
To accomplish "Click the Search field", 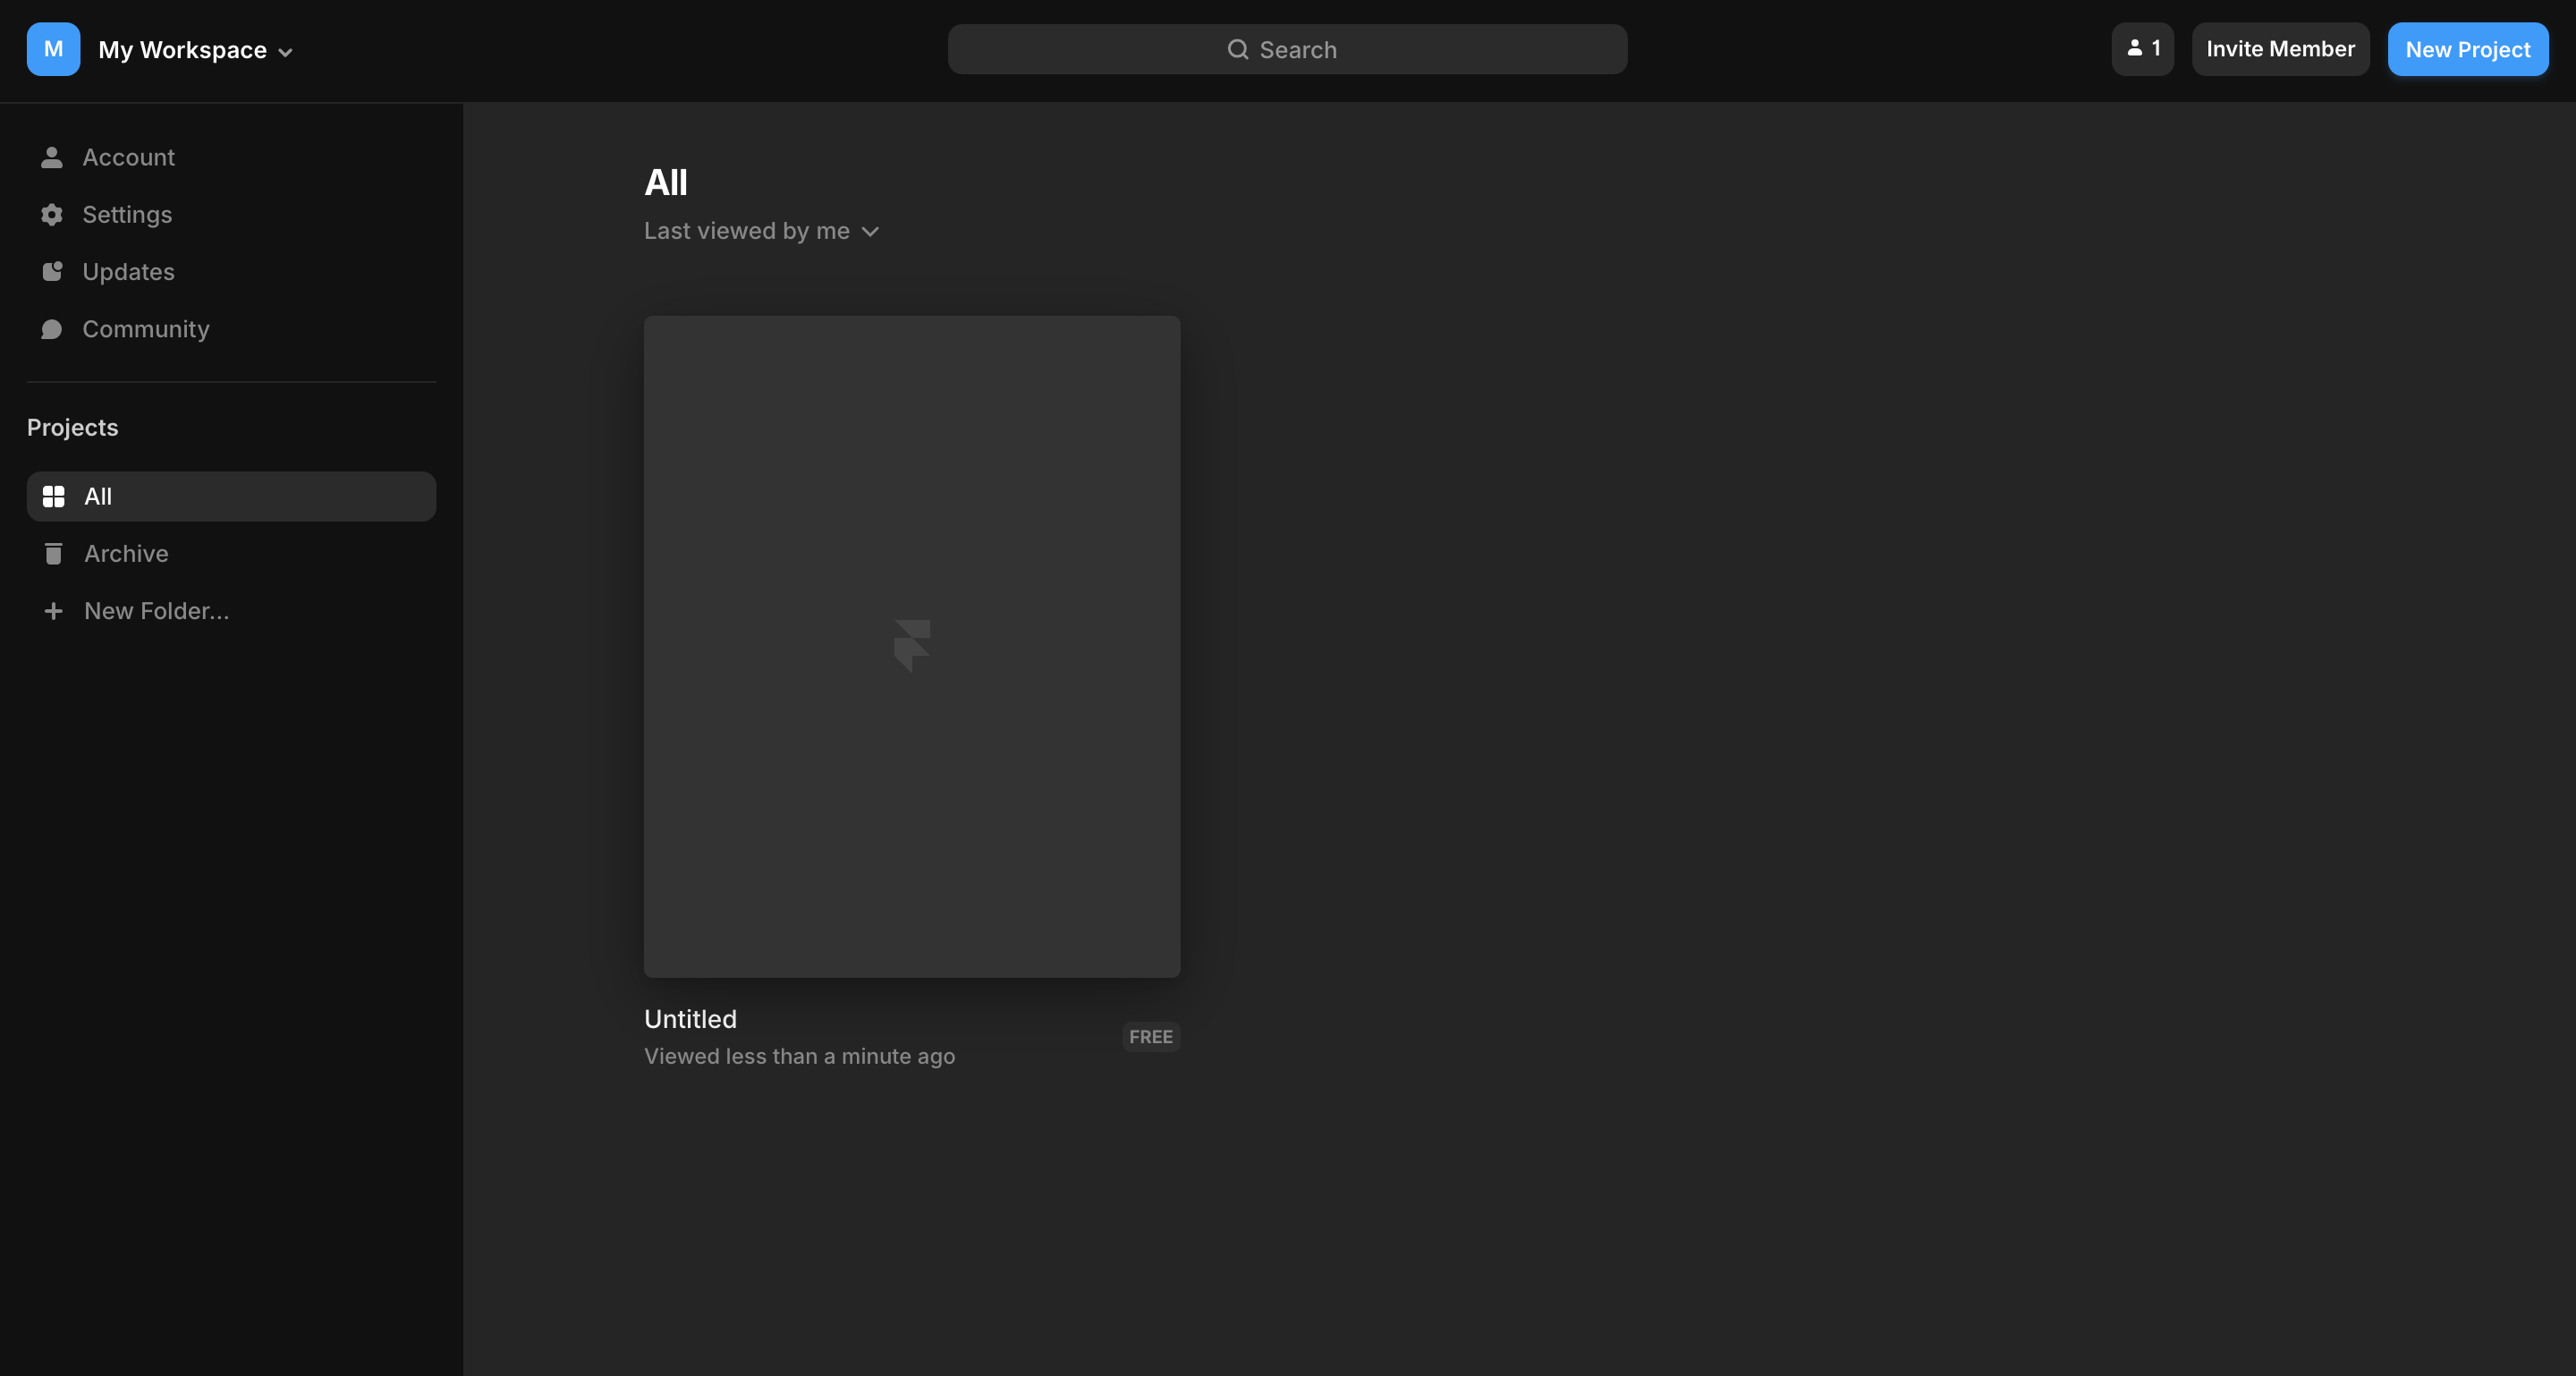I will [1287, 49].
